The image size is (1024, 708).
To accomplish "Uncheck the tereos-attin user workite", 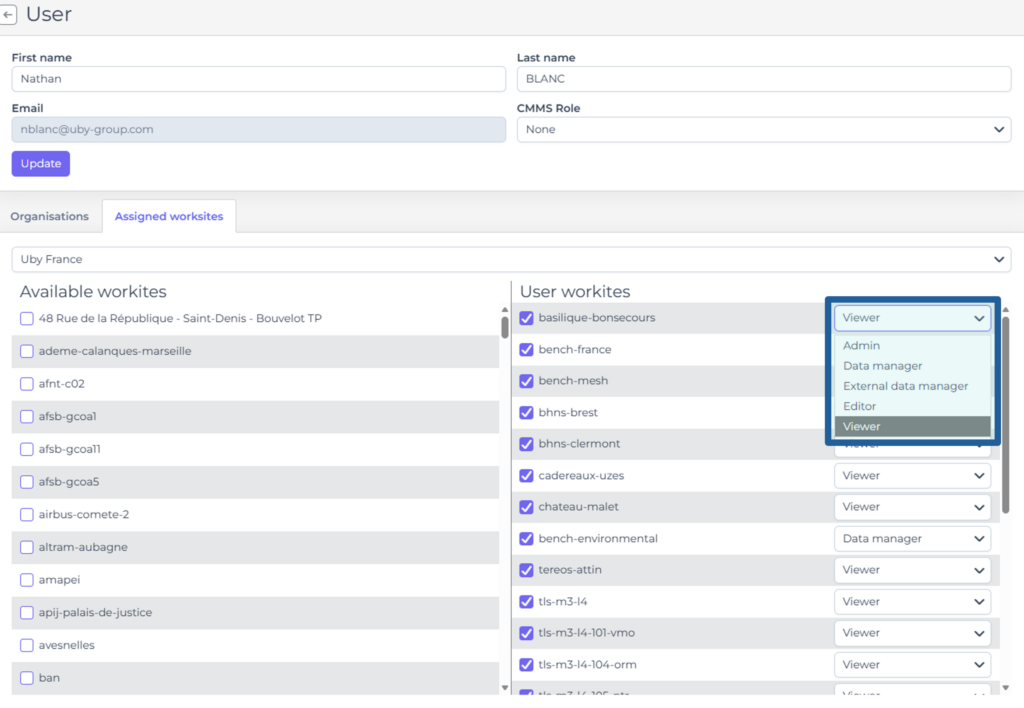I will click(527, 570).
